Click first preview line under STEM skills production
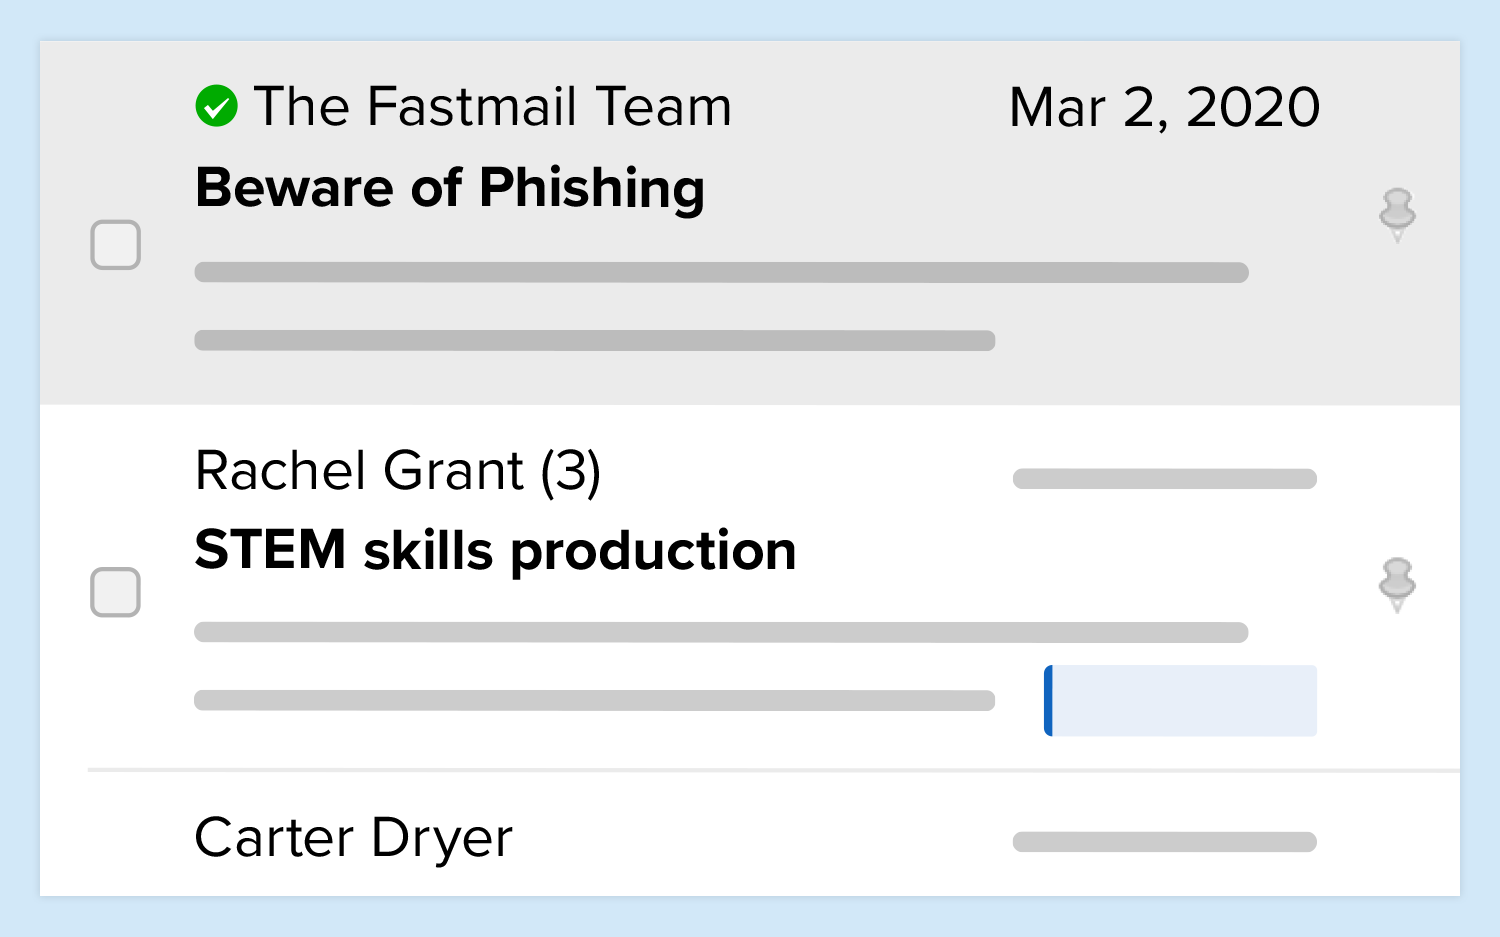1500x937 pixels. (x=721, y=632)
